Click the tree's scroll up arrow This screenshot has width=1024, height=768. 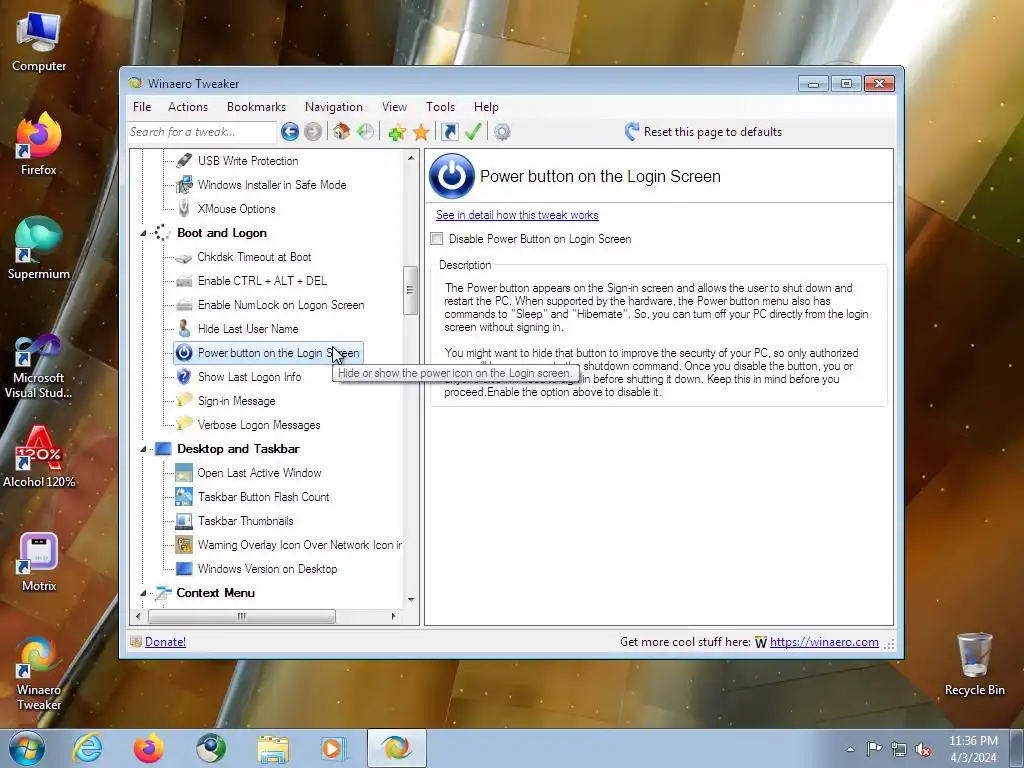pos(411,158)
